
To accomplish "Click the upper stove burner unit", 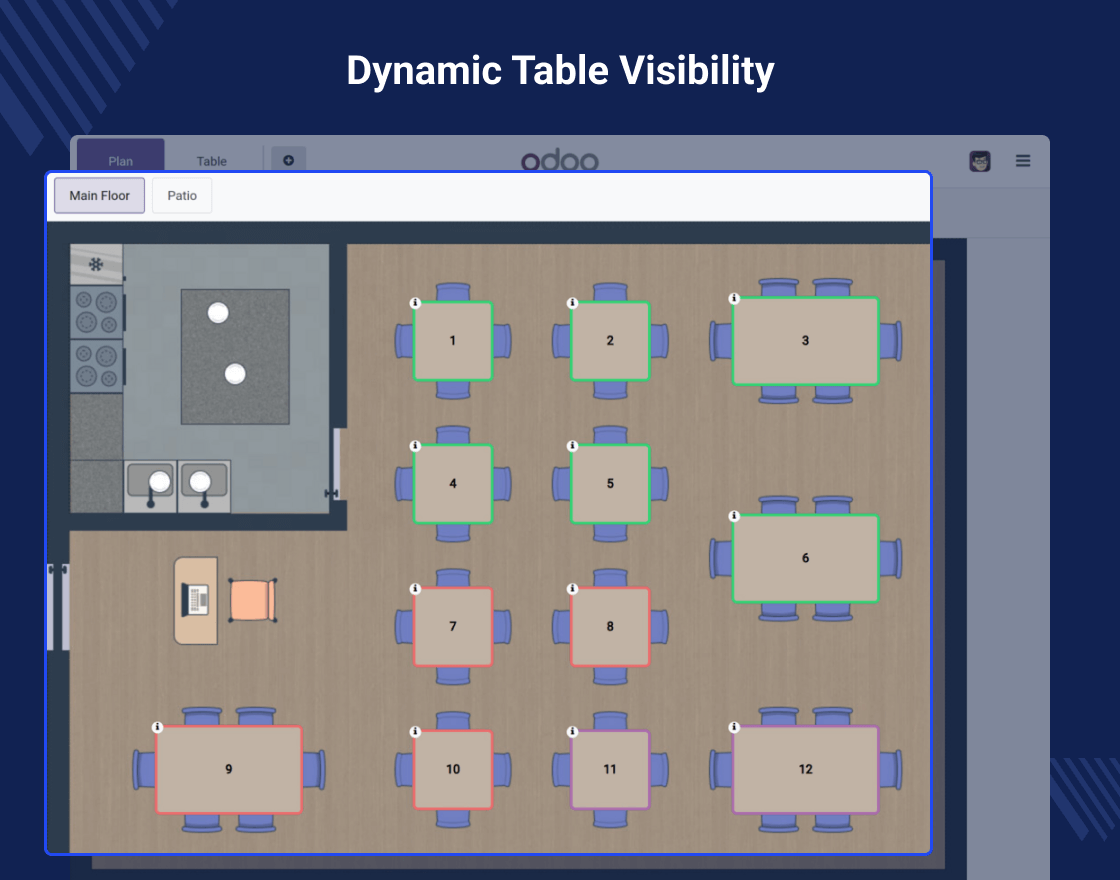I will (96, 312).
